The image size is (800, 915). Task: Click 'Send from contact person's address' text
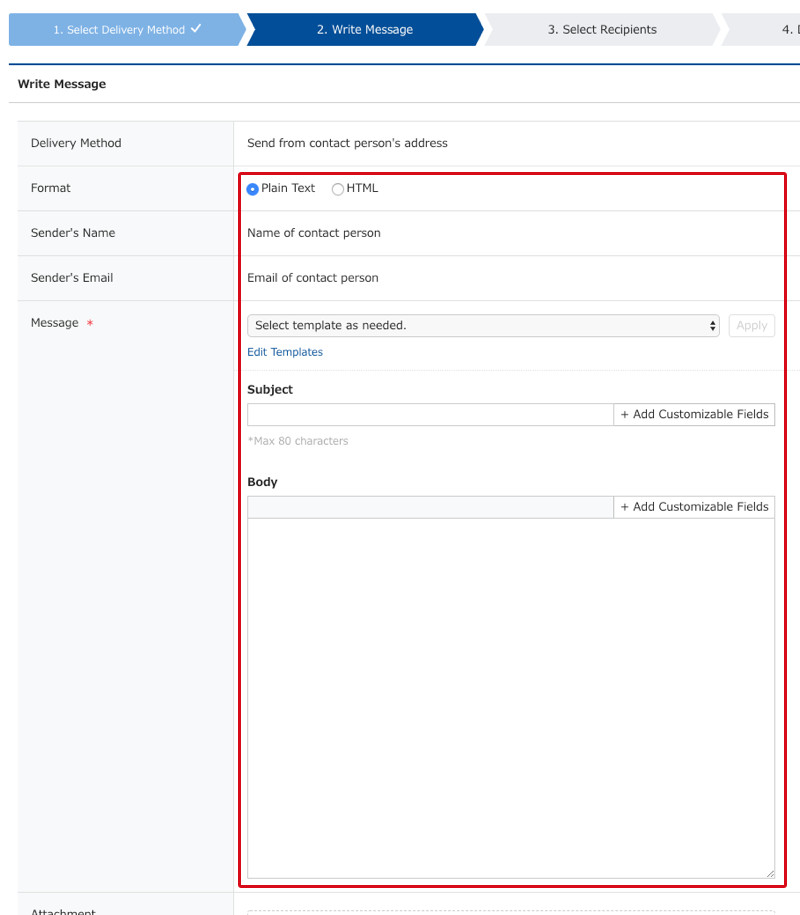347,143
